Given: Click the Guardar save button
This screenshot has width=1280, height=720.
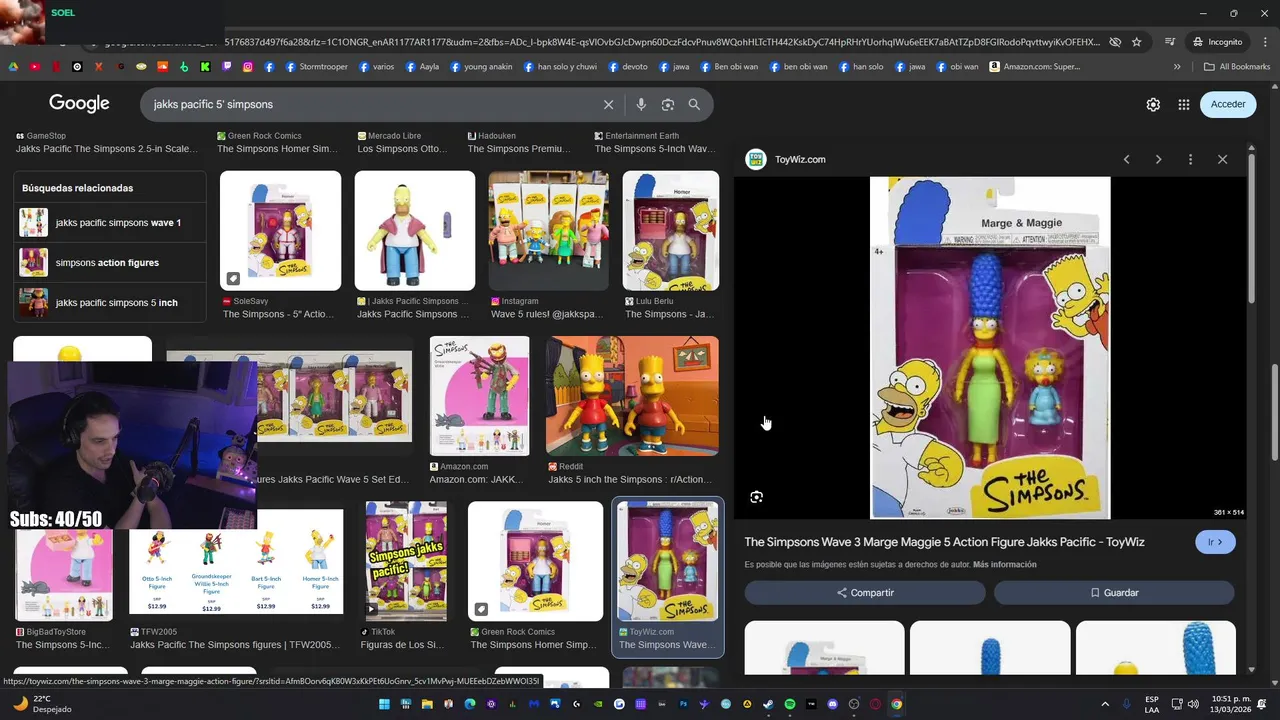Looking at the screenshot, I should 1114,593.
